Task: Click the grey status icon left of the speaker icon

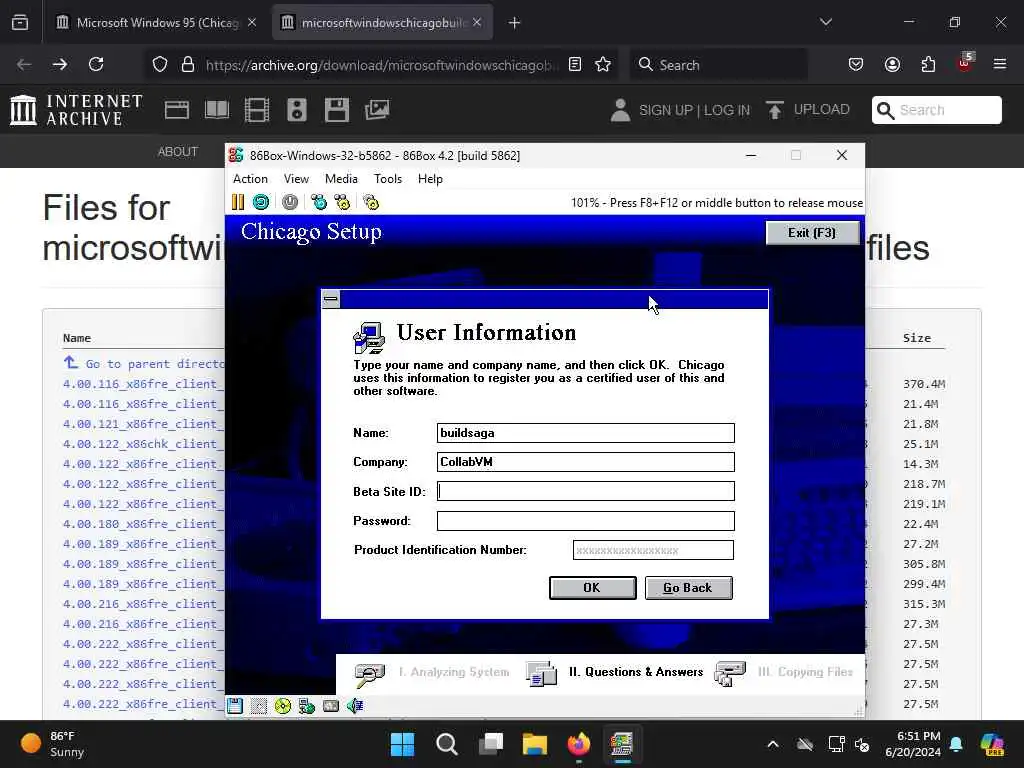Action: pyautogui.click(x=330, y=705)
